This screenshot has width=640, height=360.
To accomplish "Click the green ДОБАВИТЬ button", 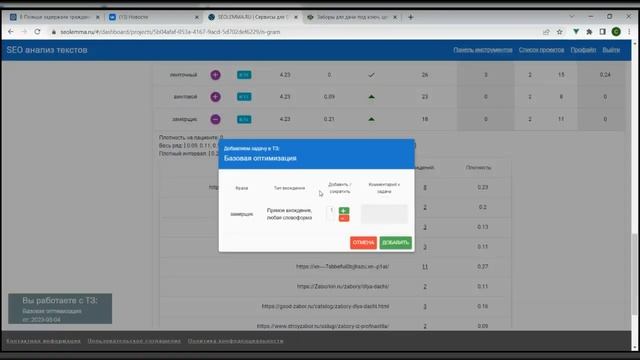I will click(x=396, y=242).
